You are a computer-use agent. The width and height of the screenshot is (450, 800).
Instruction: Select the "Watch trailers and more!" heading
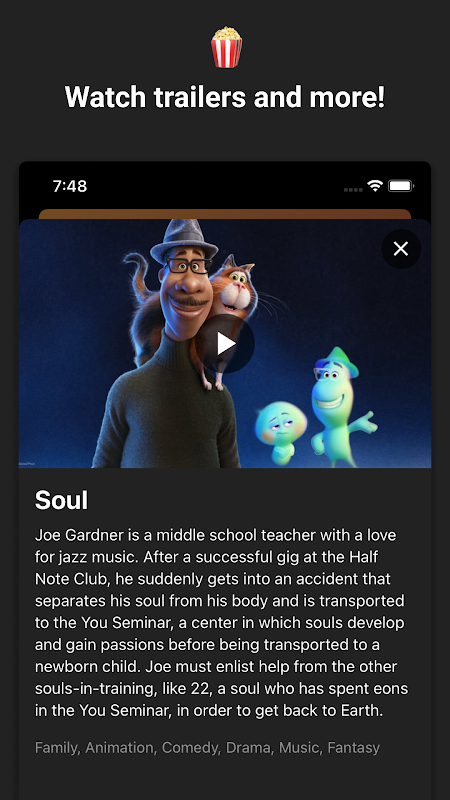tap(225, 96)
